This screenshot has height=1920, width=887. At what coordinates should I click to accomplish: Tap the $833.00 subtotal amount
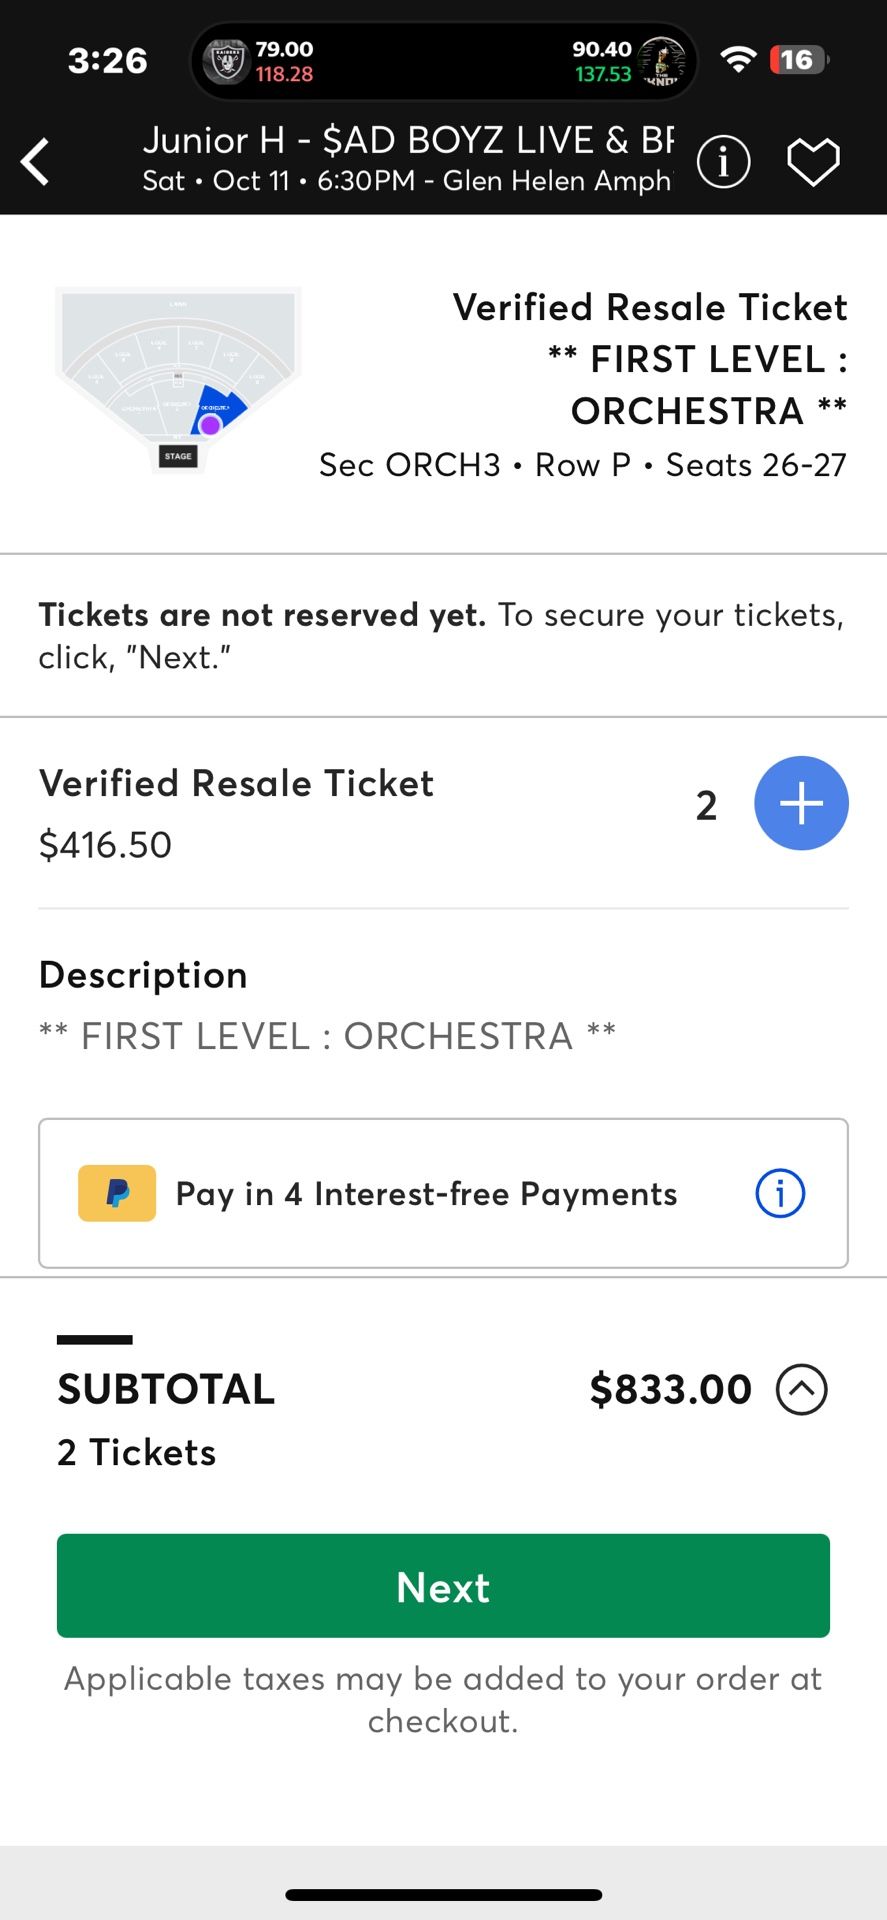[670, 1389]
